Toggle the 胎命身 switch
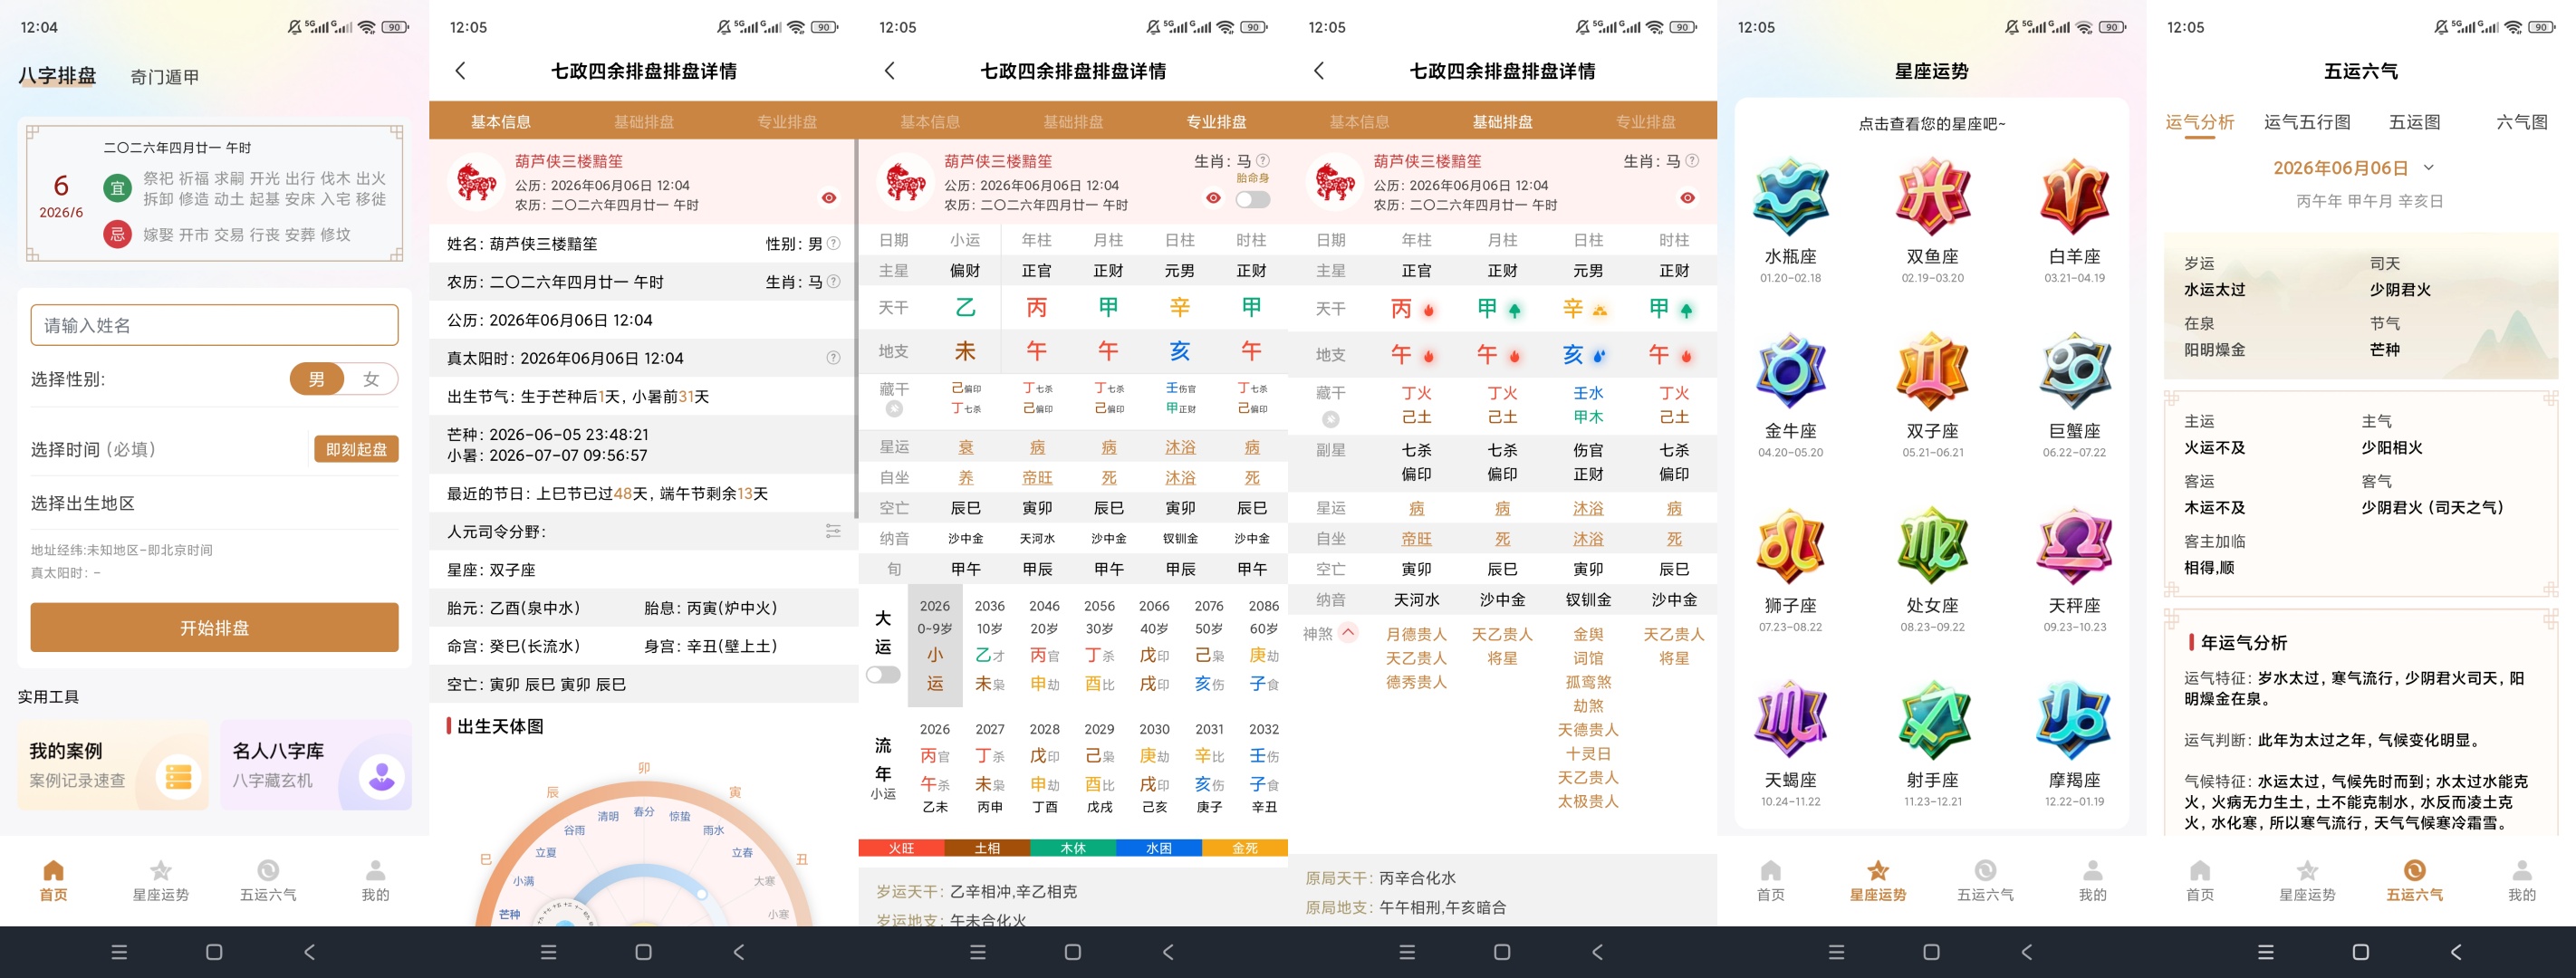2576x978 pixels. (x=1252, y=199)
